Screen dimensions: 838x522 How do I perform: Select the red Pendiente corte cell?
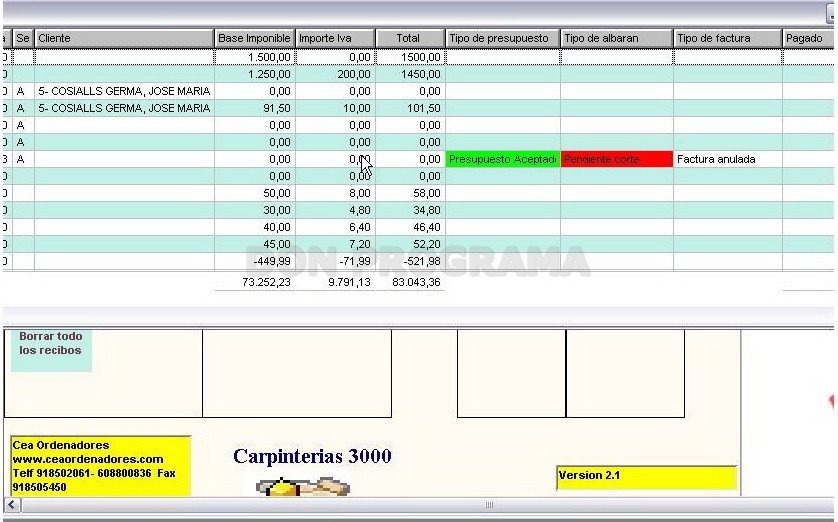(617, 159)
